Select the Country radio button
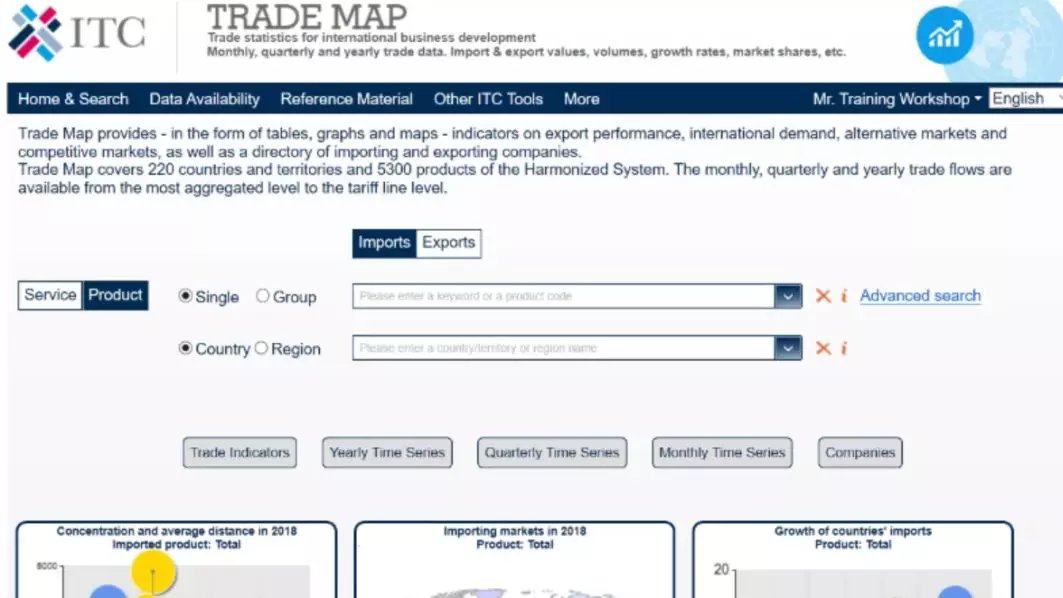Image resolution: width=1063 pixels, height=598 pixels. (x=185, y=348)
